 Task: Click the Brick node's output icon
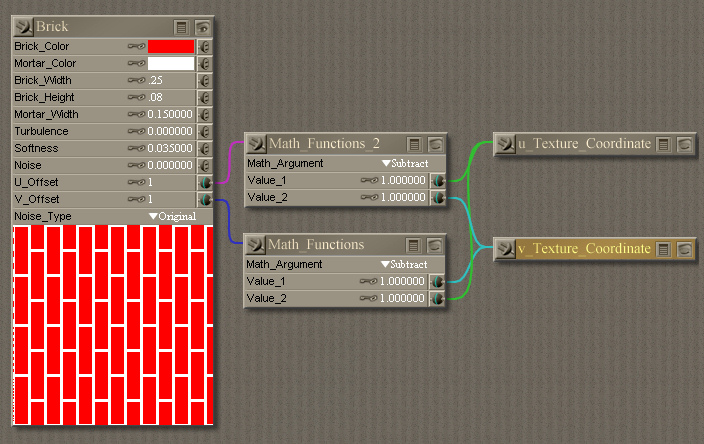pos(23,27)
